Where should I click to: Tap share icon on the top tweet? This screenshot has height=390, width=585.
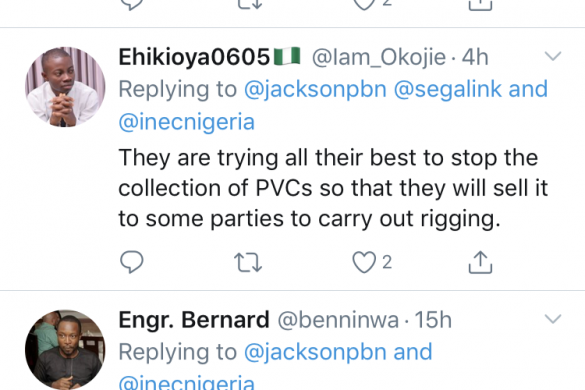(x=480, y=5)
